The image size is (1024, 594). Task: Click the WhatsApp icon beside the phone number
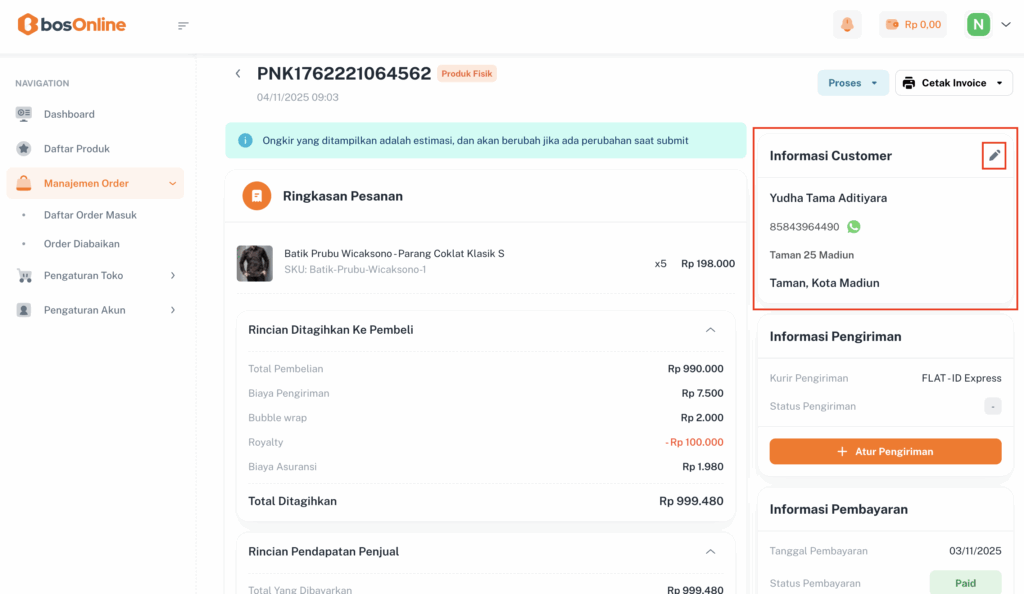853,227
